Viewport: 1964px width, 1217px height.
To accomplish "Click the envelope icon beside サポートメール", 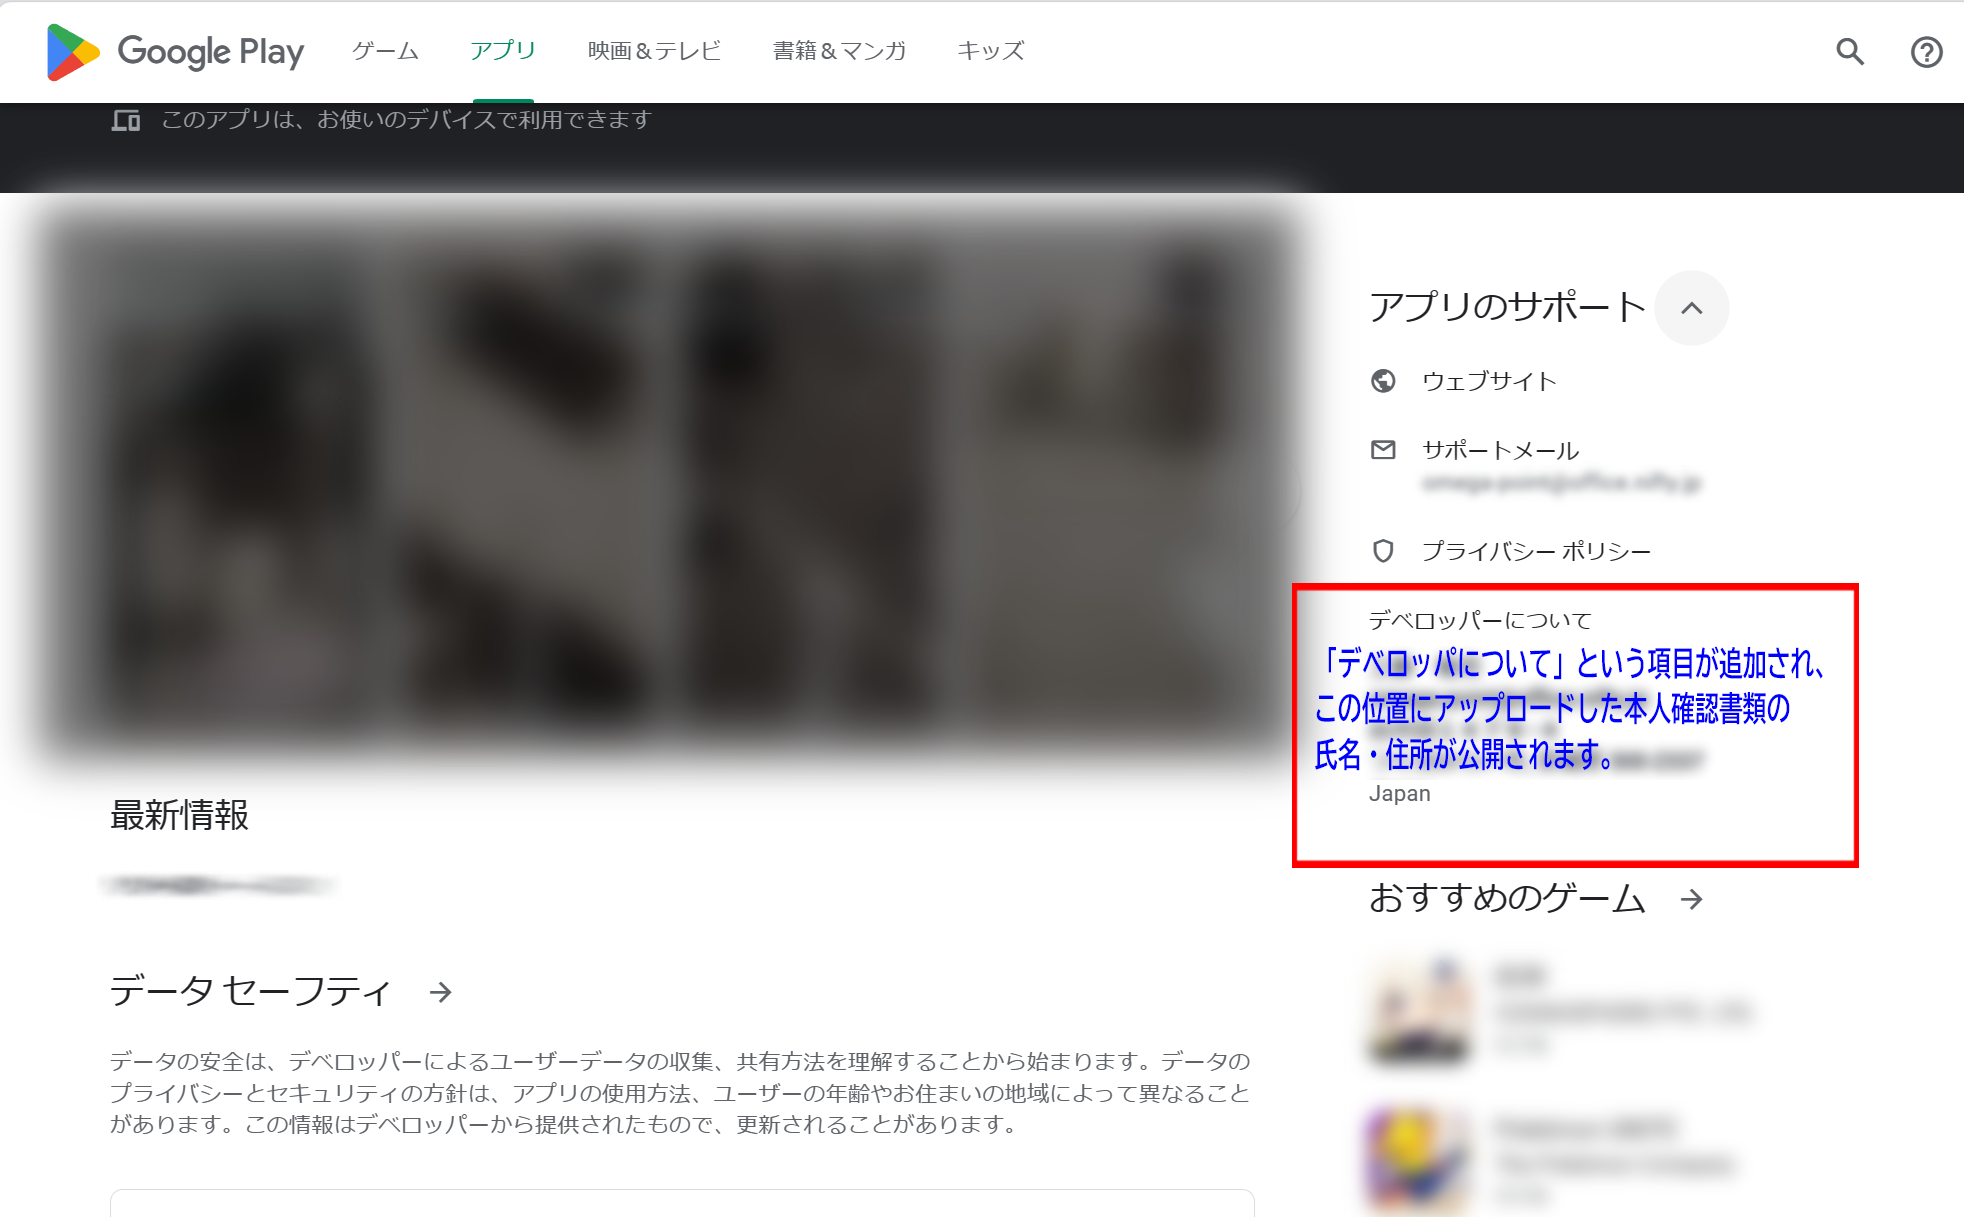I will click(1383, 450).
